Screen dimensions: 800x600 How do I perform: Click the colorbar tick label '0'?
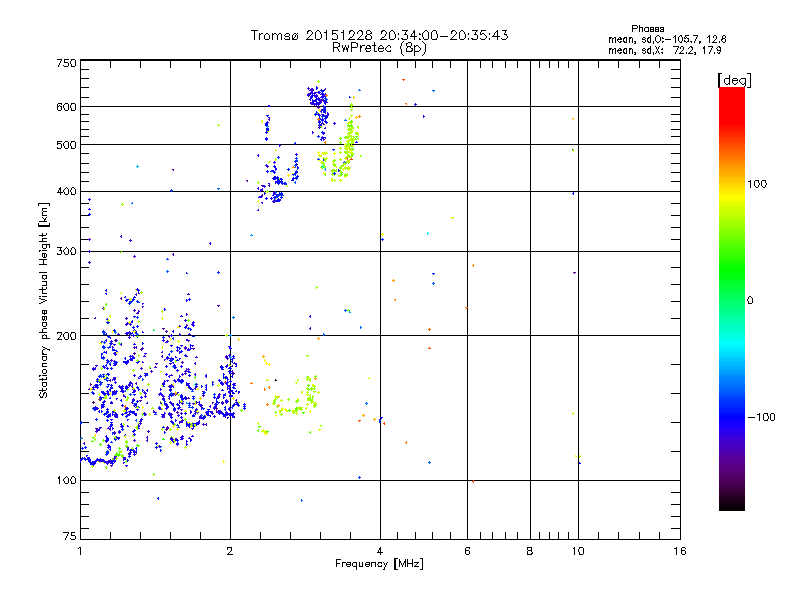point(750,301)
